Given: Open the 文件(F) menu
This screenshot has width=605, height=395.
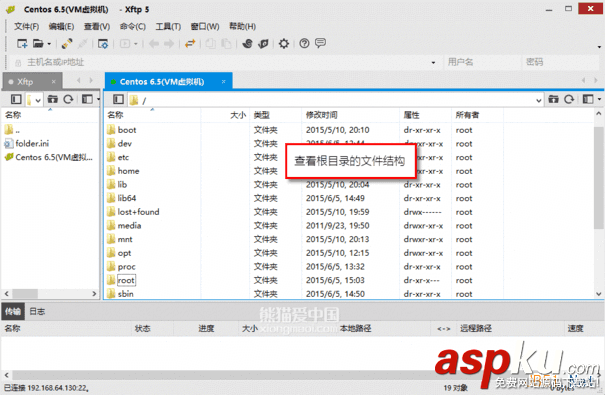Looking at the screenshot, I should (27, 26).
